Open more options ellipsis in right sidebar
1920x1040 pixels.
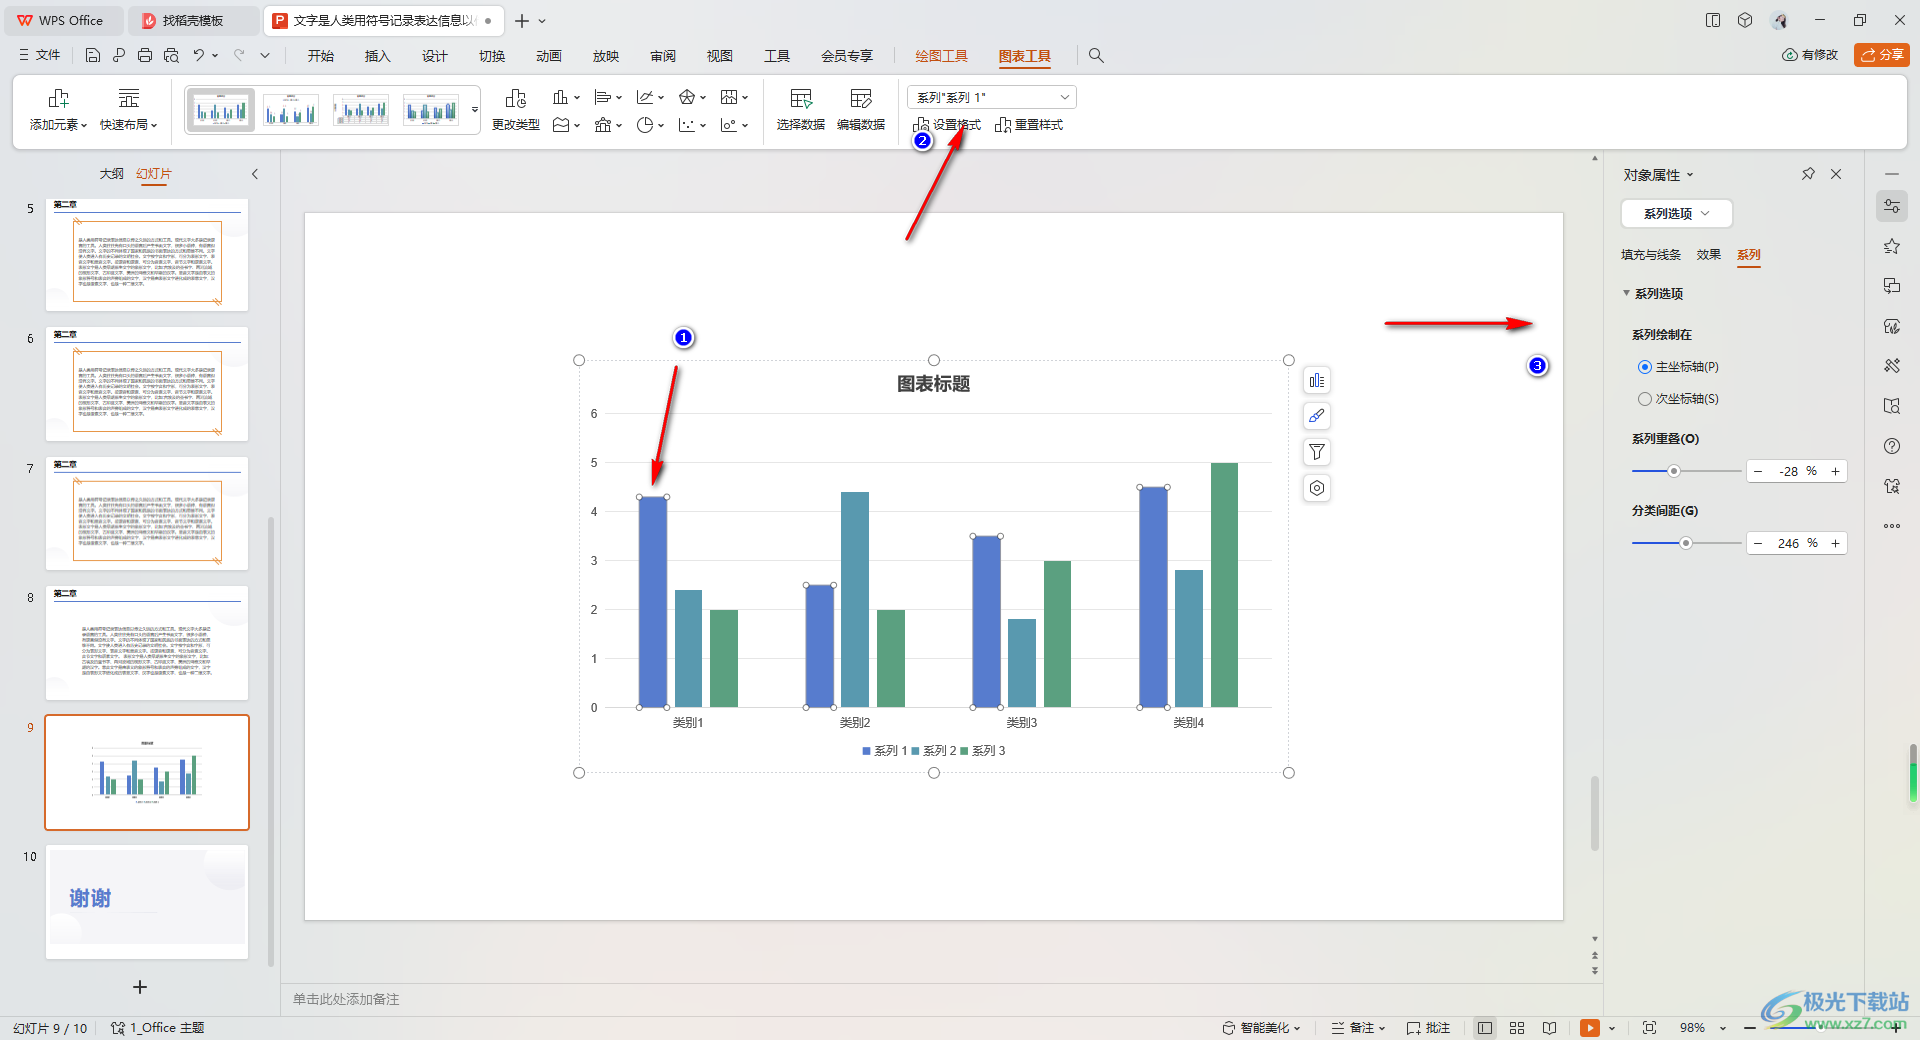coord(1892,526)
